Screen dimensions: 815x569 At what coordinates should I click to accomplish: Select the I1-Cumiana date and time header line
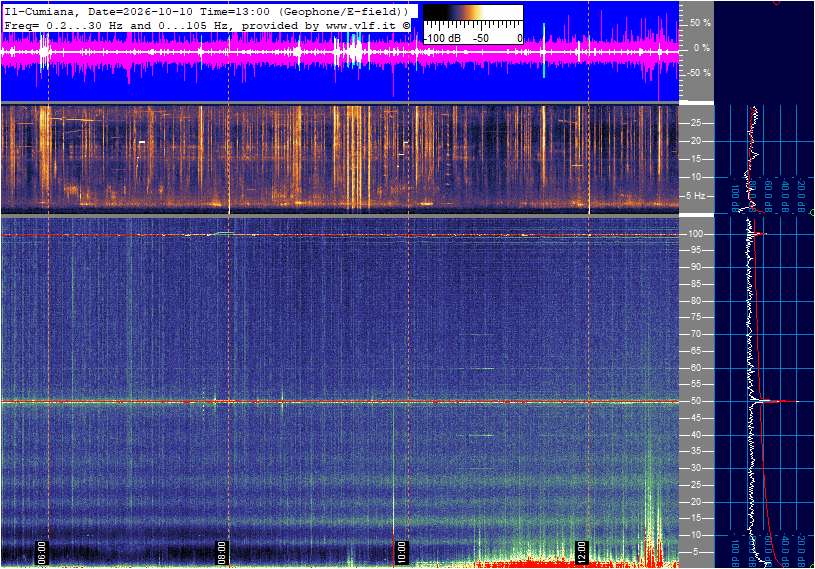point(205,11)
